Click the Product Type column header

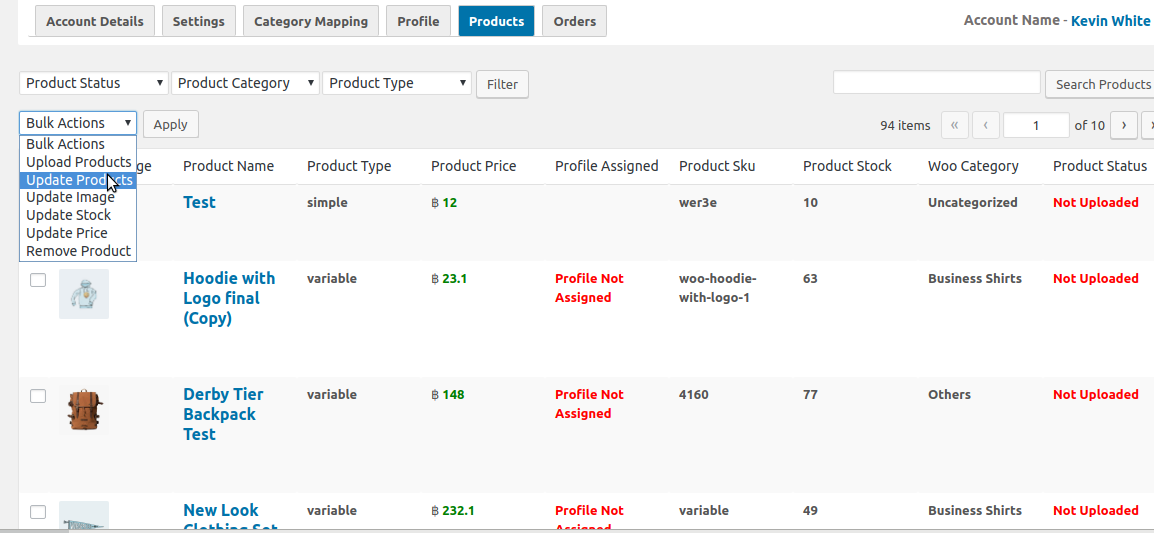click(349, 166)
